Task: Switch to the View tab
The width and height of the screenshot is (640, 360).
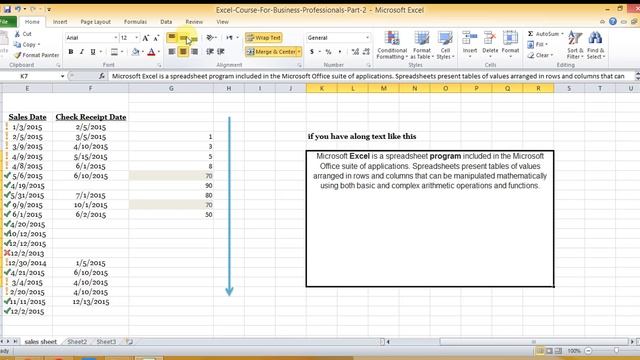Action: 222,22
